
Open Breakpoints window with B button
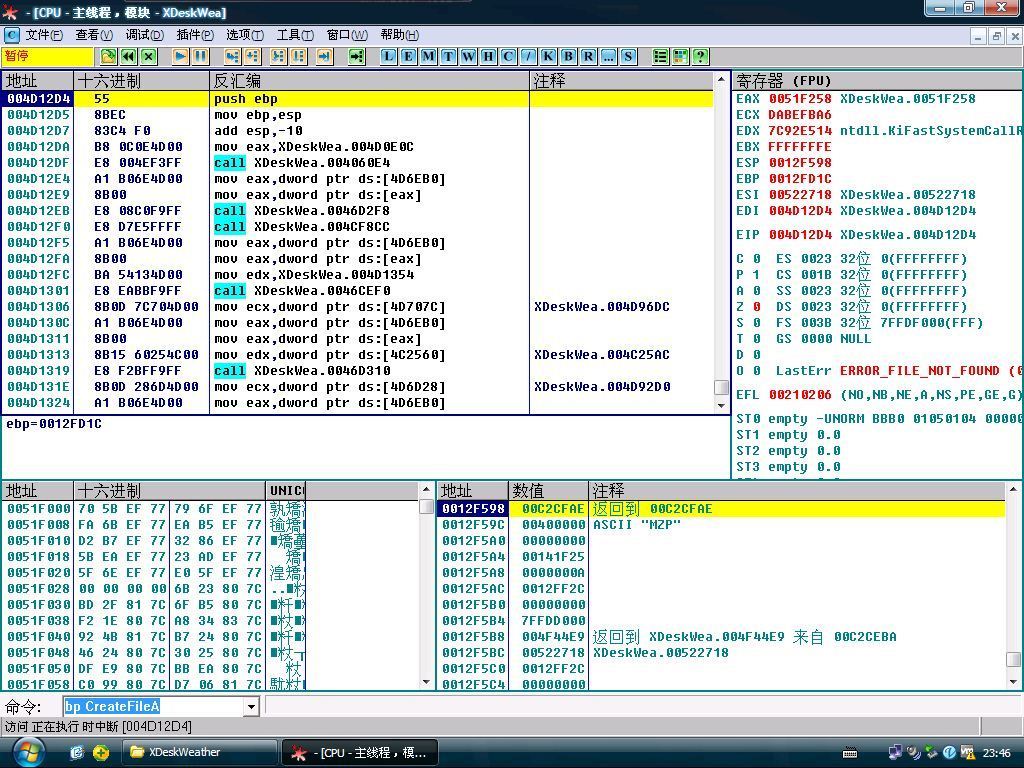[568, 57]
